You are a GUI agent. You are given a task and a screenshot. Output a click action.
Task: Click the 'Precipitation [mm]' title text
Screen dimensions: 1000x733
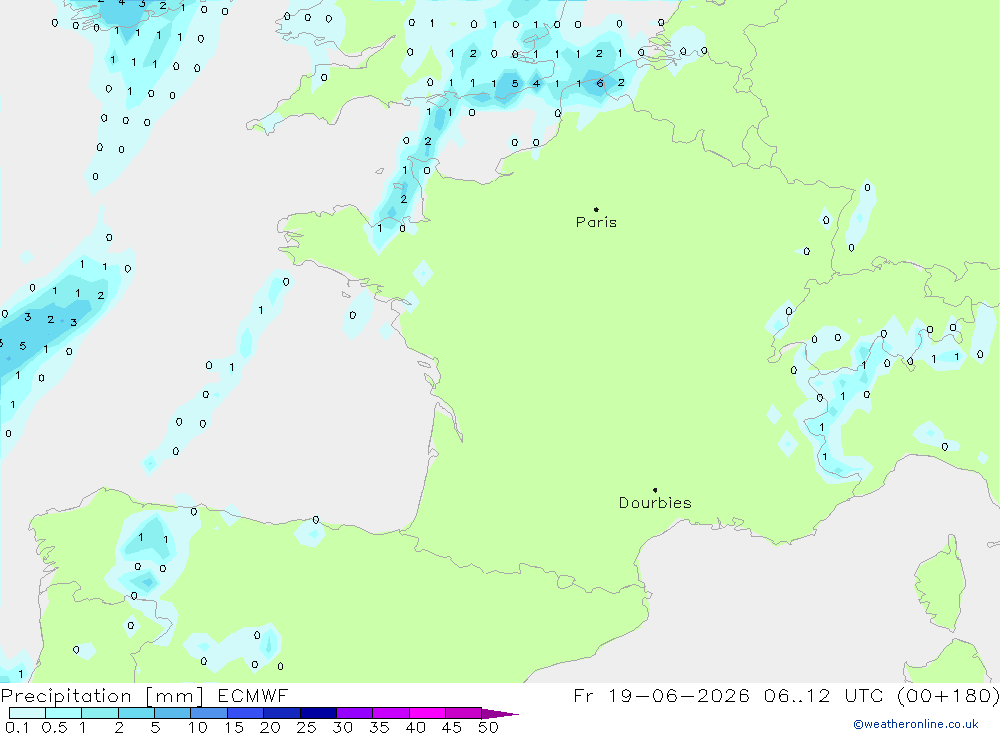pos(102,696)
